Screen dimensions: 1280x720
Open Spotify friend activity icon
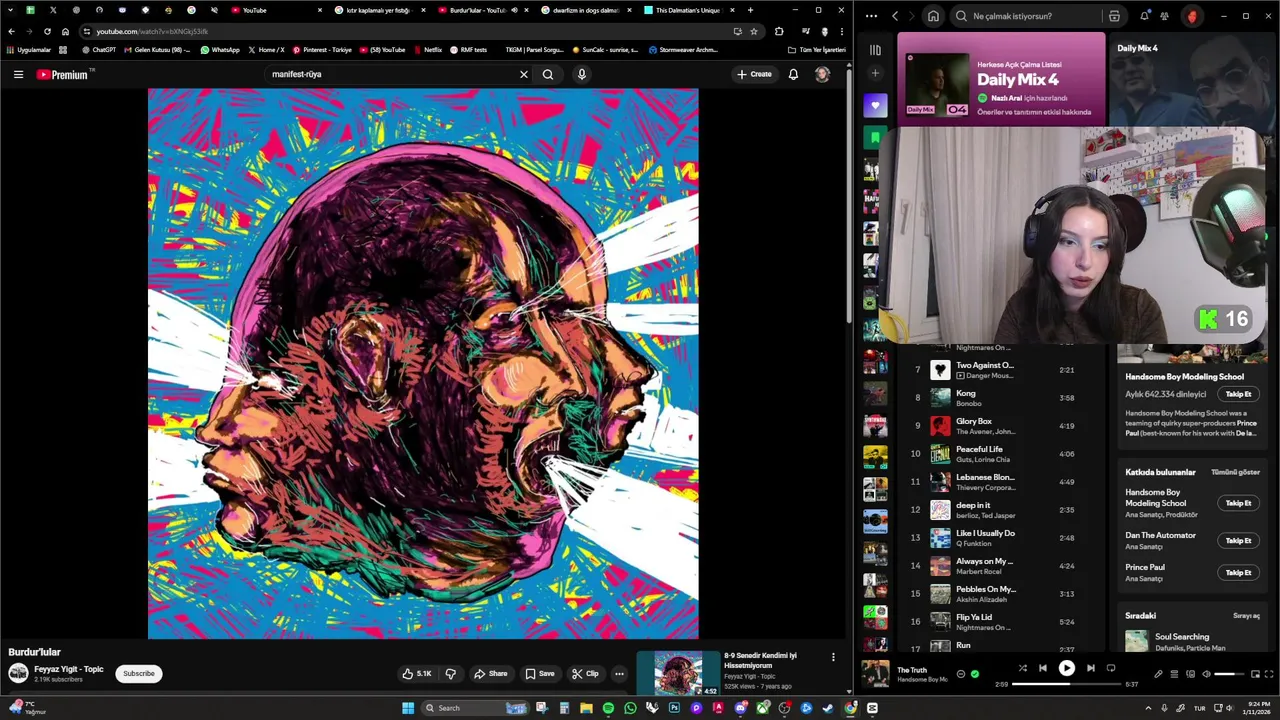coord(1164,16)
